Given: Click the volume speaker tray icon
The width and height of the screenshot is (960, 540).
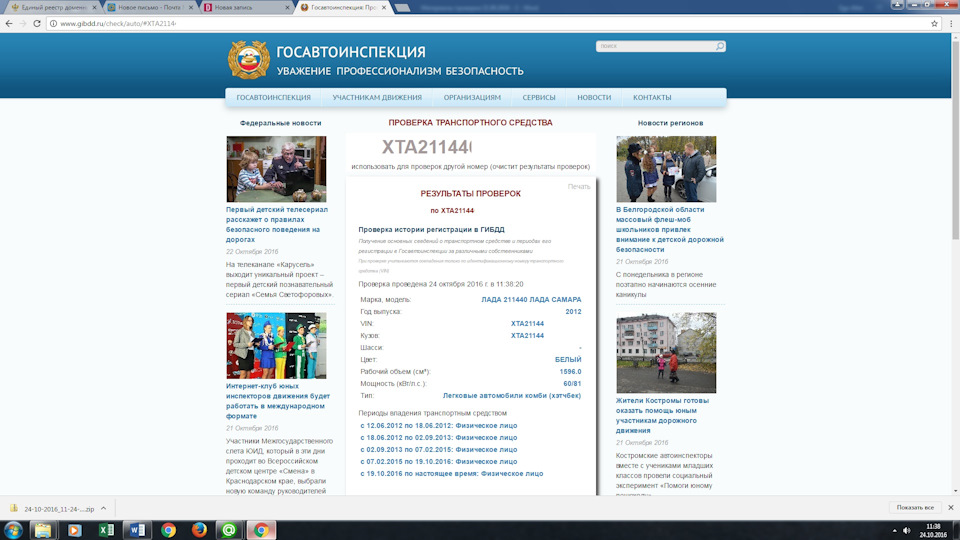Looking at the screenshot, I should pos(907,530).
